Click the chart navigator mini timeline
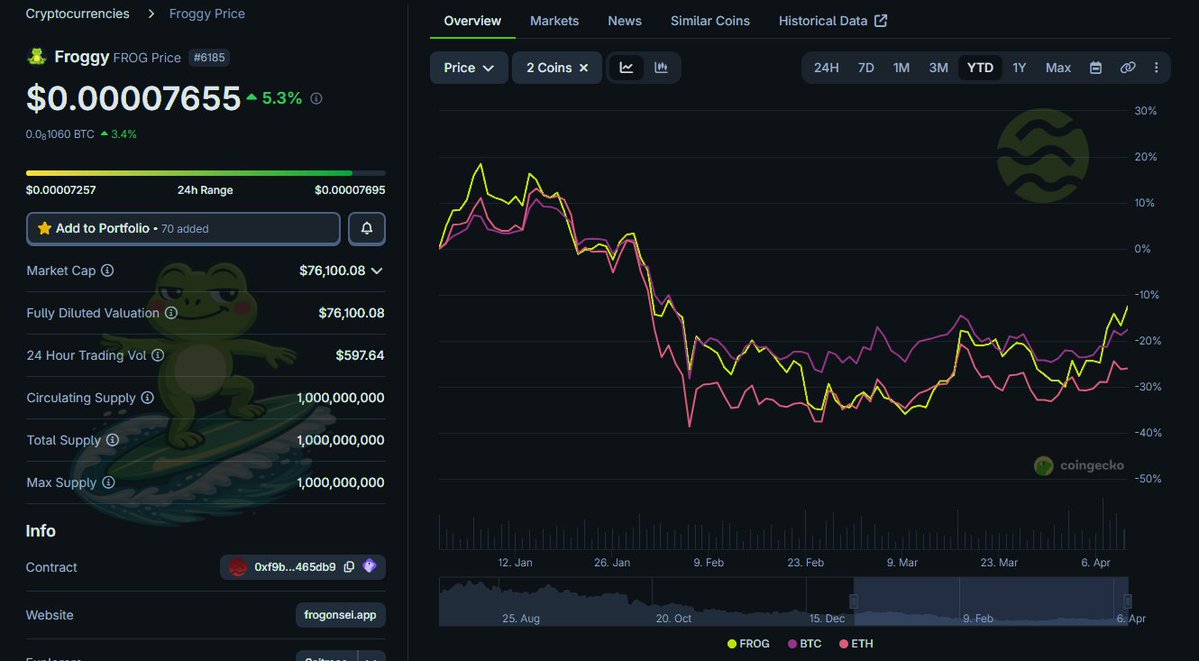The image size is (1199, 661). [x=784, y=601]
